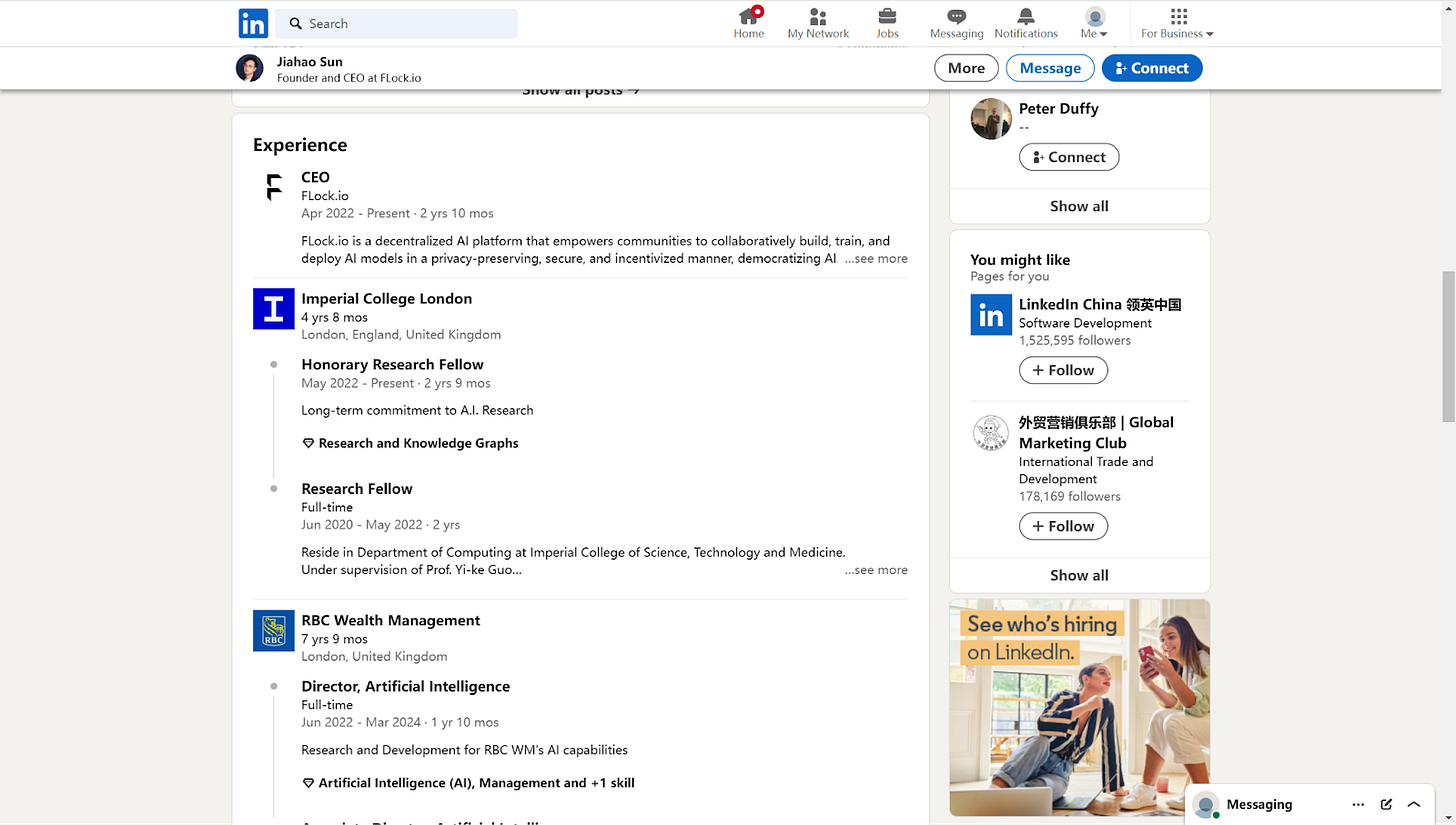1456x825 pixels.
Task: Click the LinkedIn logo icon
Action: click(253, 23)
